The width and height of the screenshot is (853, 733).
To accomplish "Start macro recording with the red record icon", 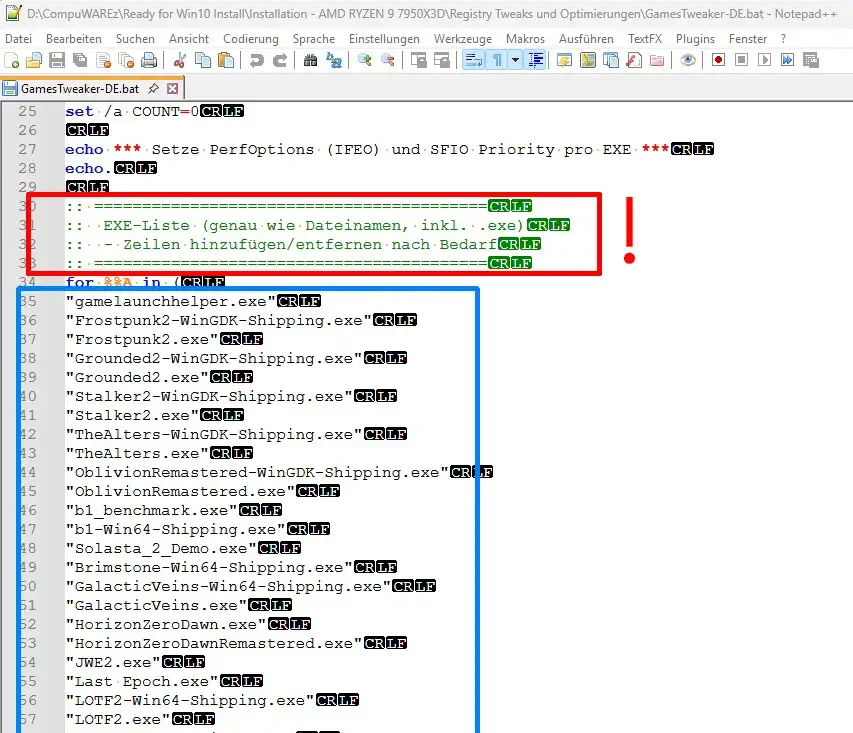I will coord(717,61).
